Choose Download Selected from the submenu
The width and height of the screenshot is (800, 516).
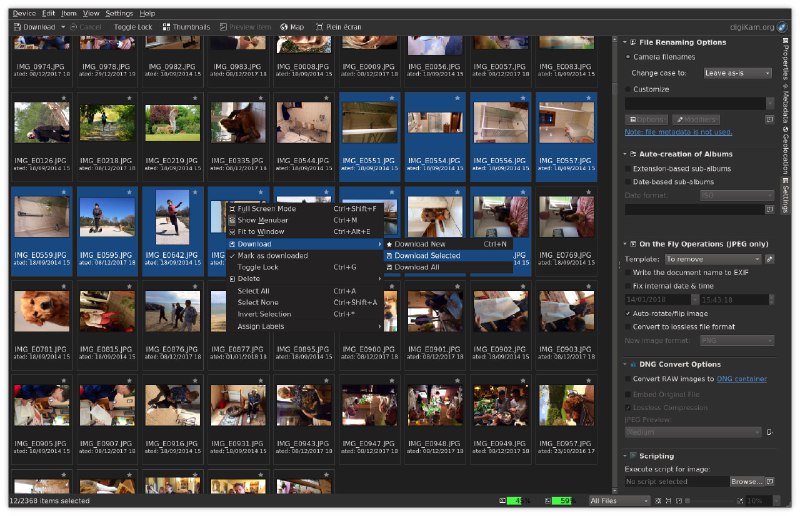coord(427,255)
